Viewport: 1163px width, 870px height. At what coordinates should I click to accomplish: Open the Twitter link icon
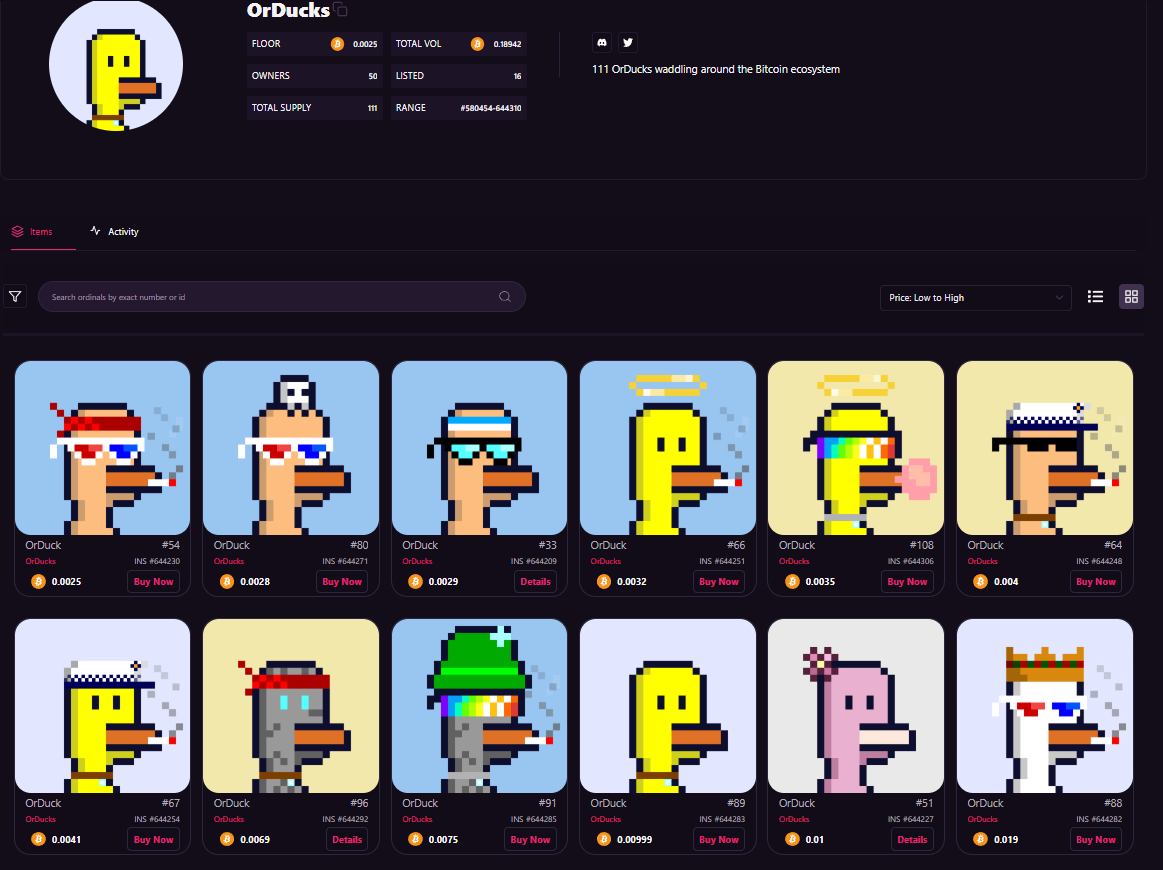[627, 43]
